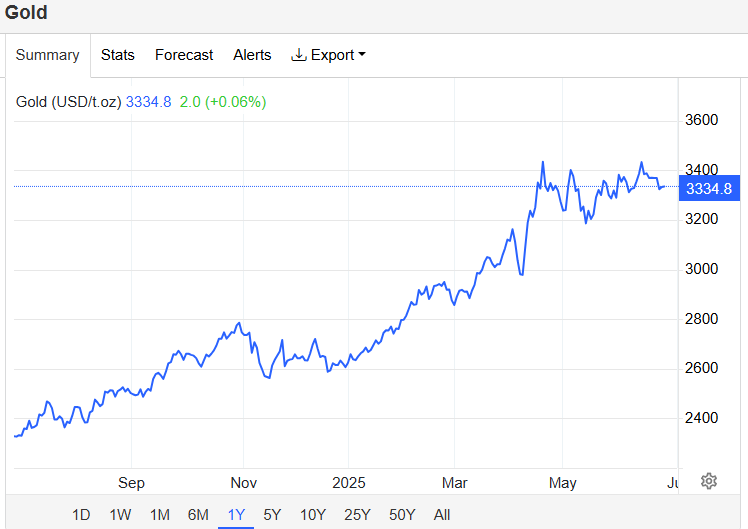Click the green 2.0 (+0.06%) change text

[223, 102]
